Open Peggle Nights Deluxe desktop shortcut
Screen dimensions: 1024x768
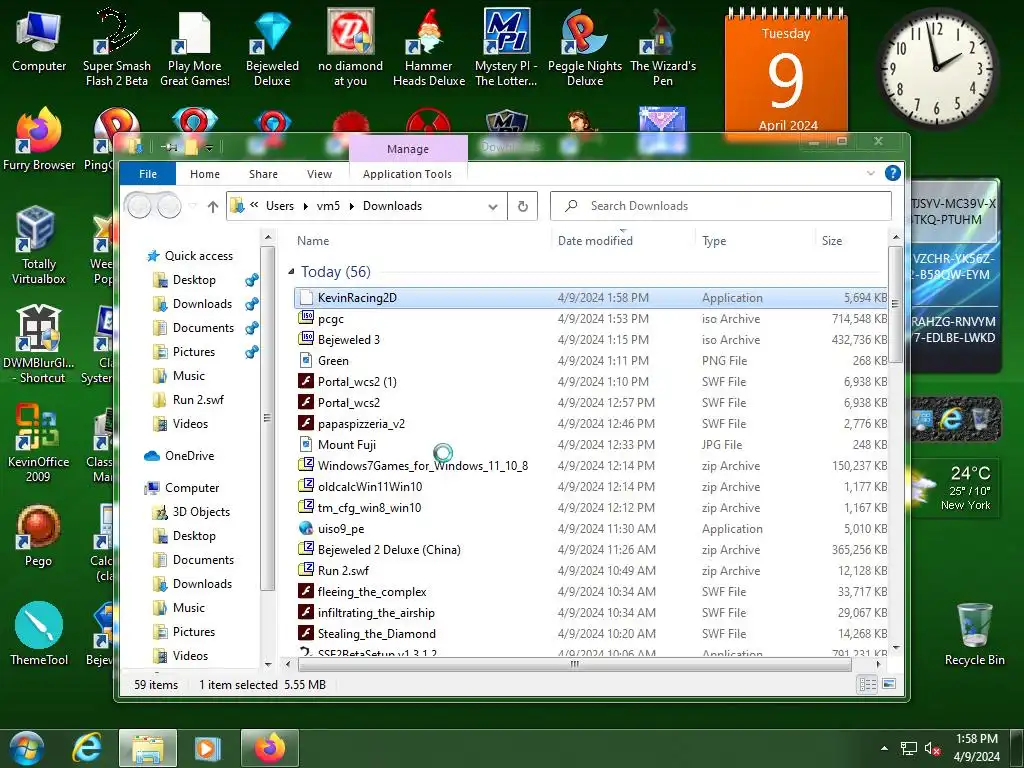pos(584,48)
